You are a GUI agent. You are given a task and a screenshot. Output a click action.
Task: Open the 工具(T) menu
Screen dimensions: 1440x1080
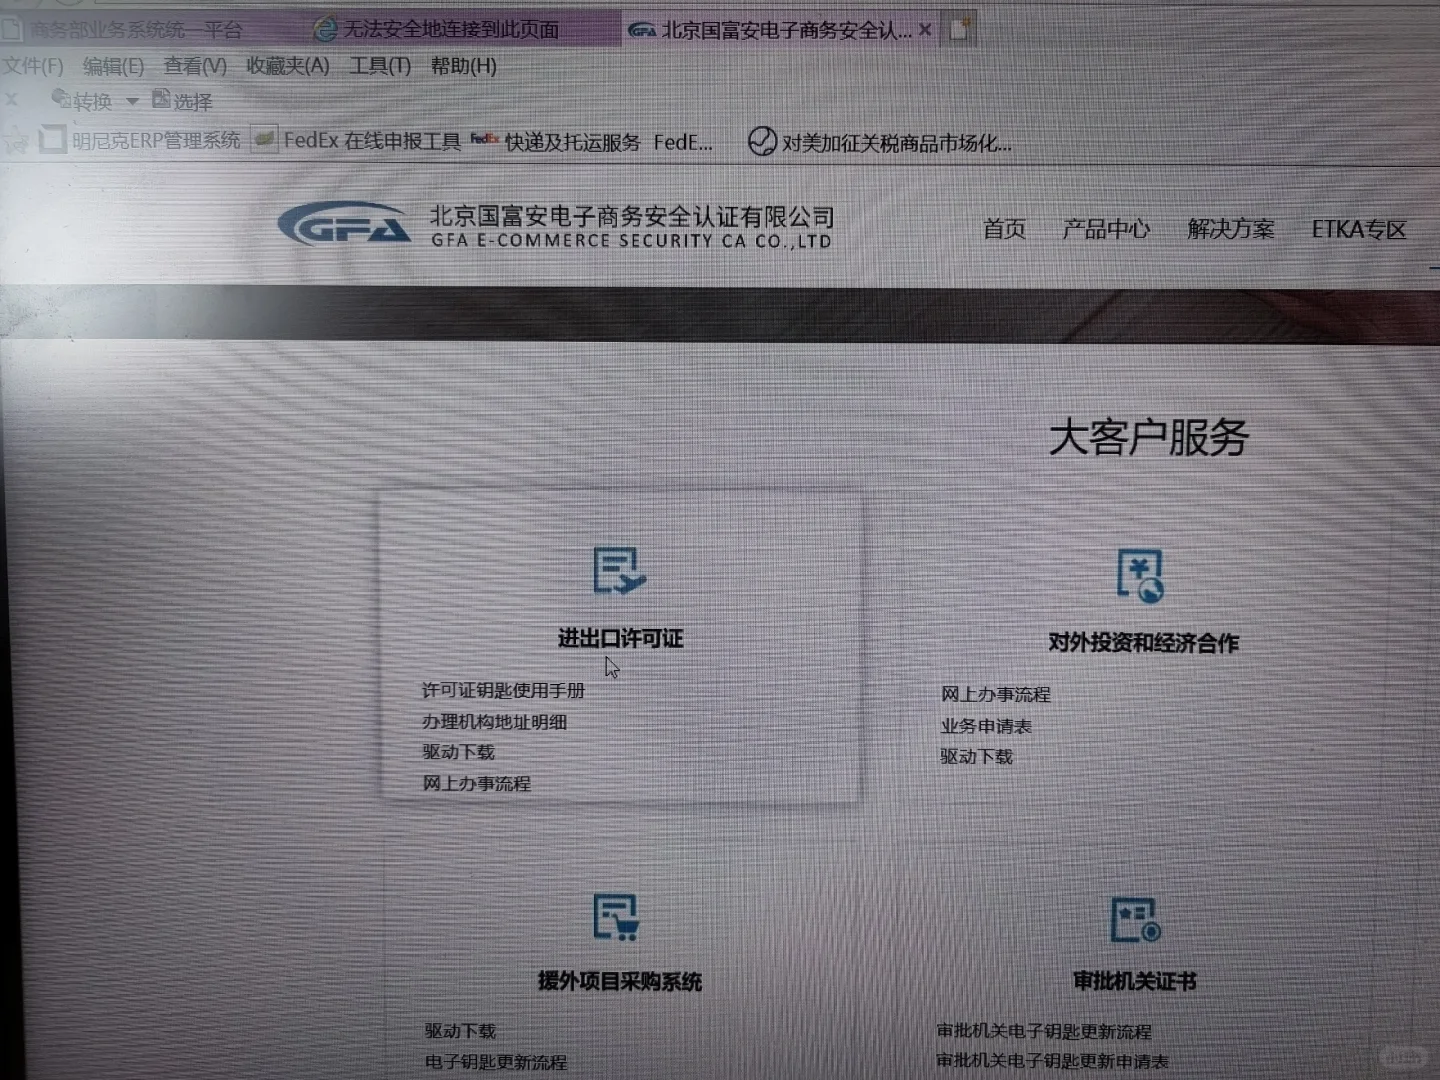[x=379, y=66]
